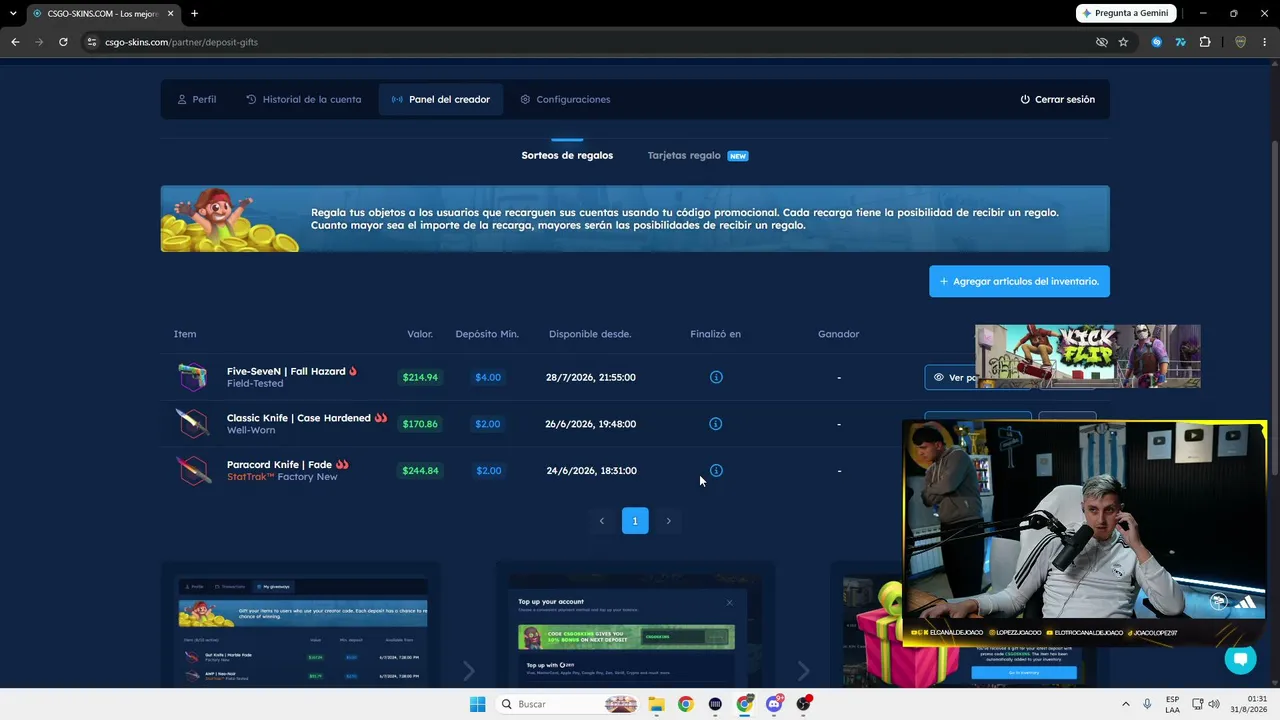Click the taskbar Buscar search box
Screen dimensions: 1280x720
coord(568,704)
